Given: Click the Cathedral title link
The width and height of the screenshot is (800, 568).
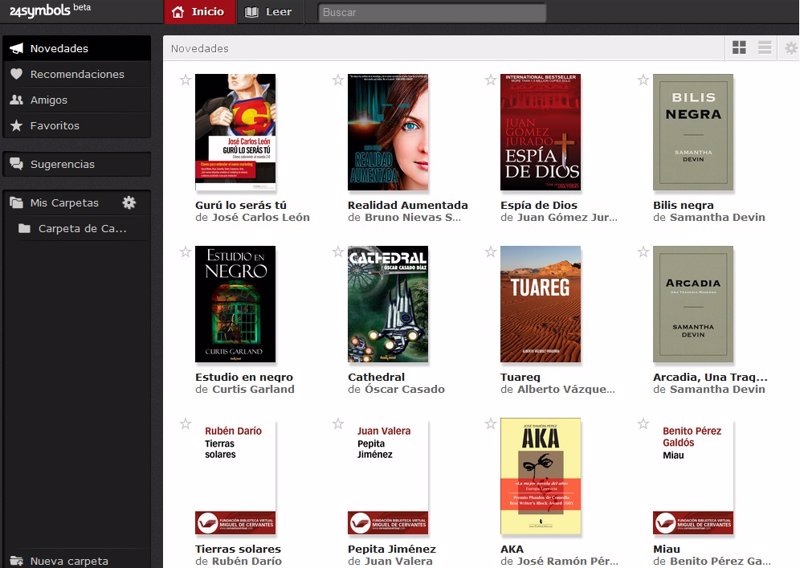Looking at the screenshot, I should tap(376, 377).
